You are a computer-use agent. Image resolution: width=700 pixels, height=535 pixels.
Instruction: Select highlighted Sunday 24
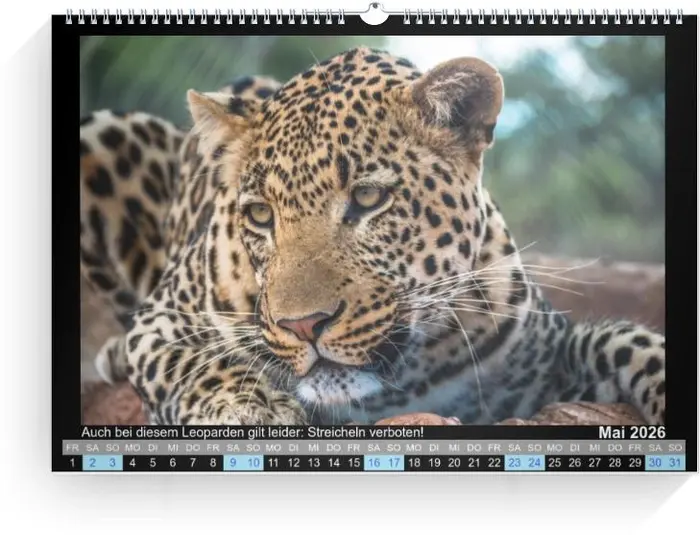point(535,462)
